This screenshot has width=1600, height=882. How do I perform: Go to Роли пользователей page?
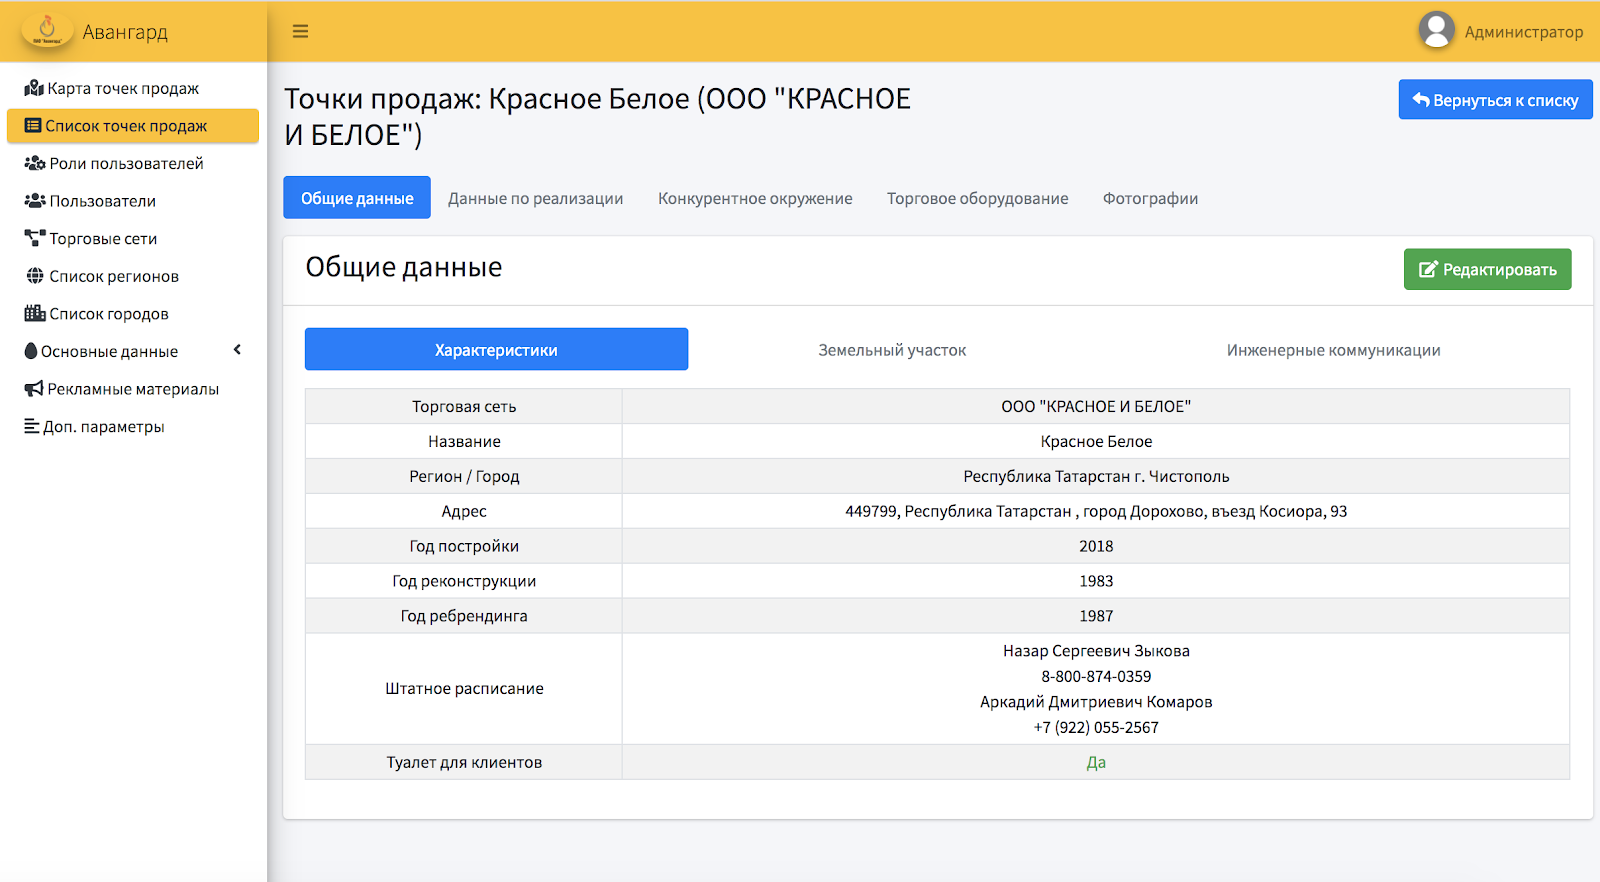133,163
